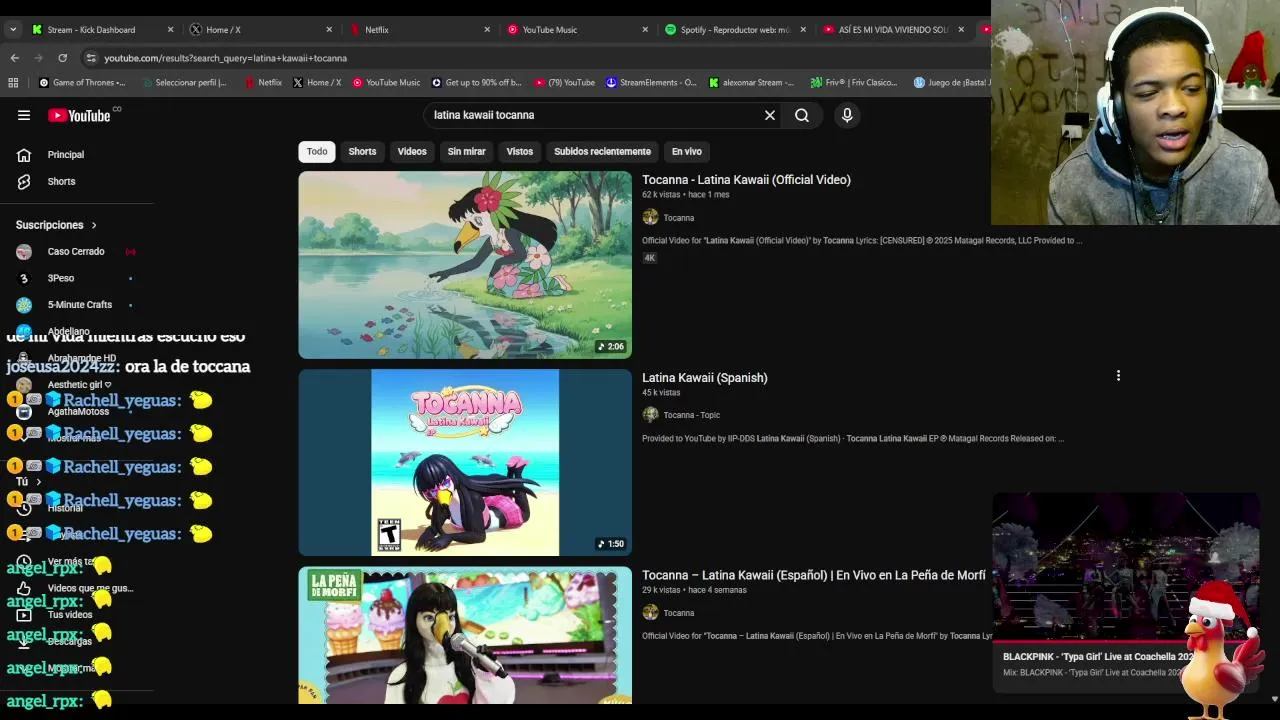Close the Spotify tab

(803, 30)
